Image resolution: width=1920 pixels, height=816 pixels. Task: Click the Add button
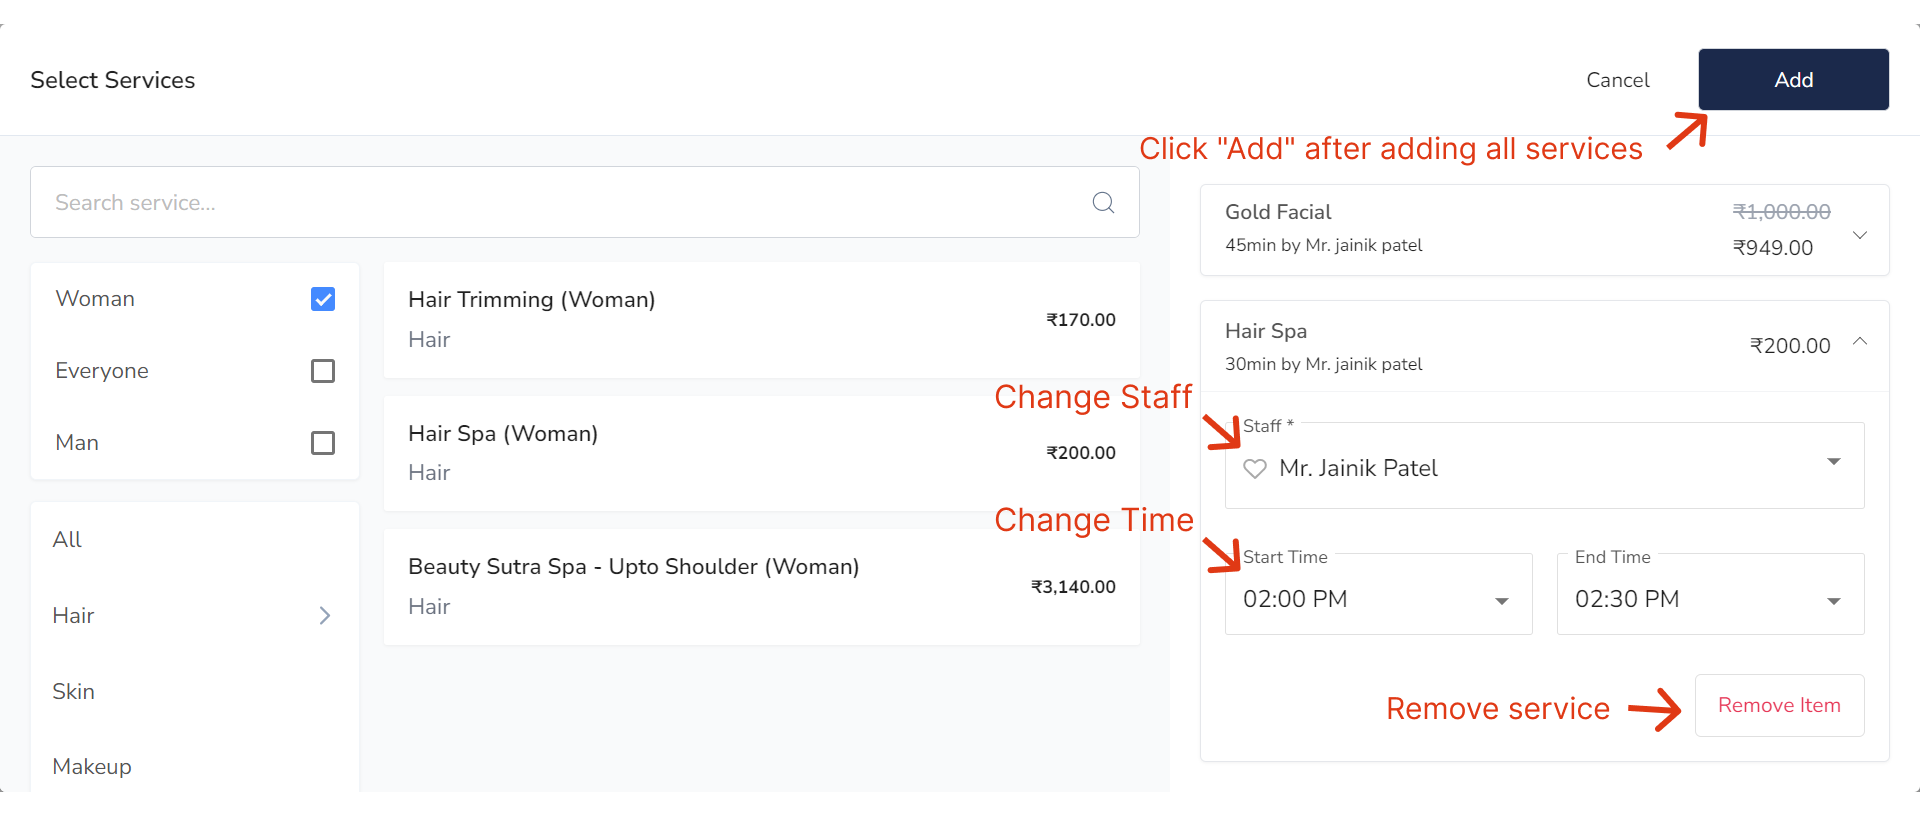[x=1793, y=80]
